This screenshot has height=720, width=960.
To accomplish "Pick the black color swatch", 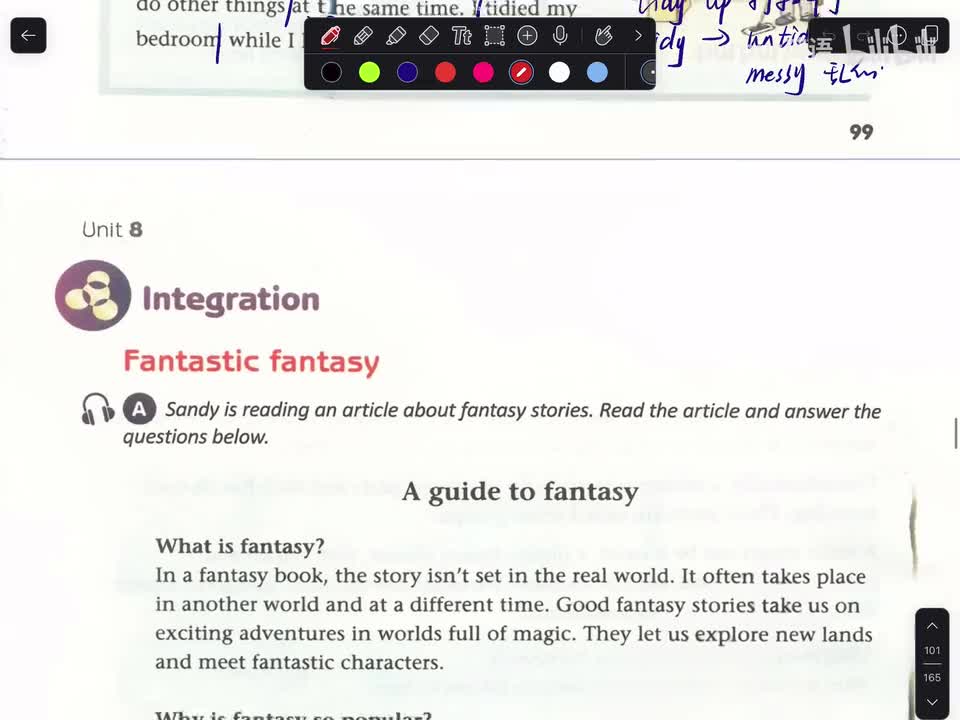I will pyautogui.click(x=331, y=73).
